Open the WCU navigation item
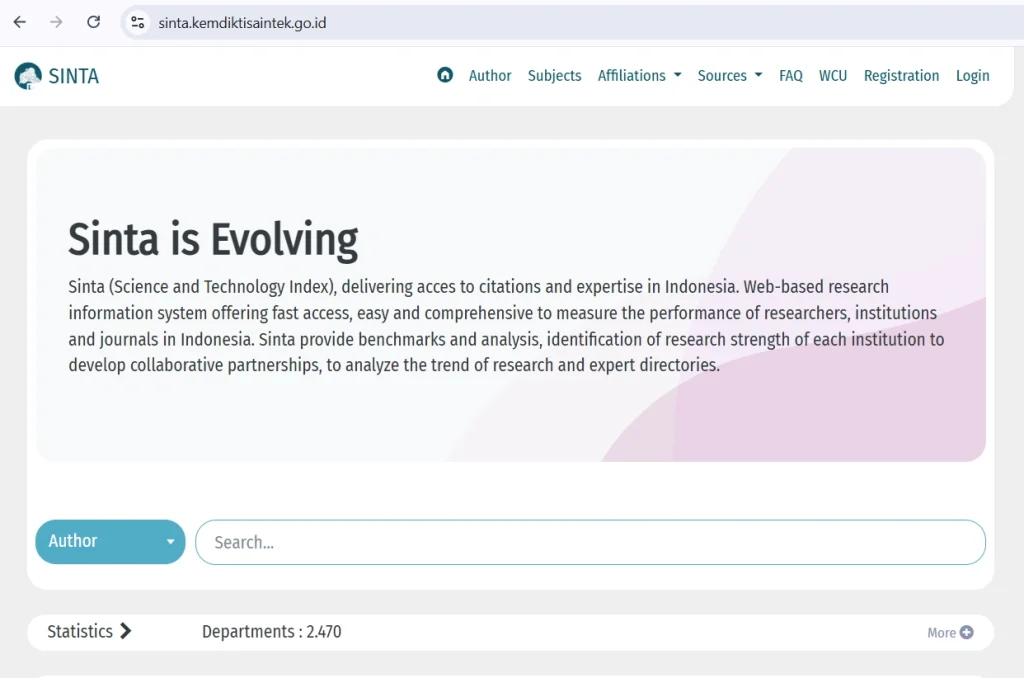Image resolution: width=1024 pixels, height=678 pixels. click(833, 76)
